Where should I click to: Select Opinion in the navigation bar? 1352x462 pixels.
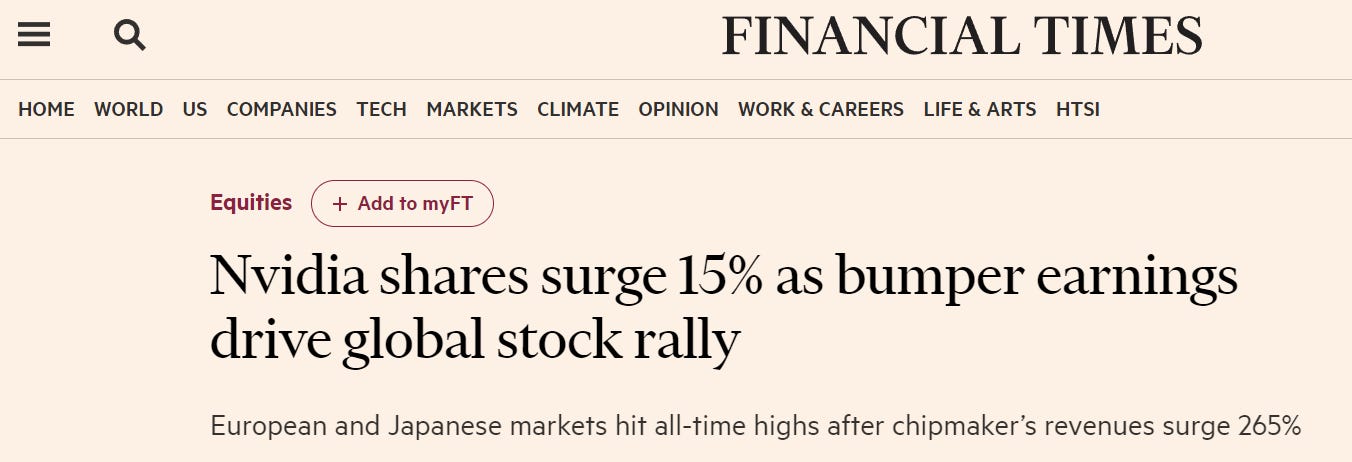(x=678, y=110)
